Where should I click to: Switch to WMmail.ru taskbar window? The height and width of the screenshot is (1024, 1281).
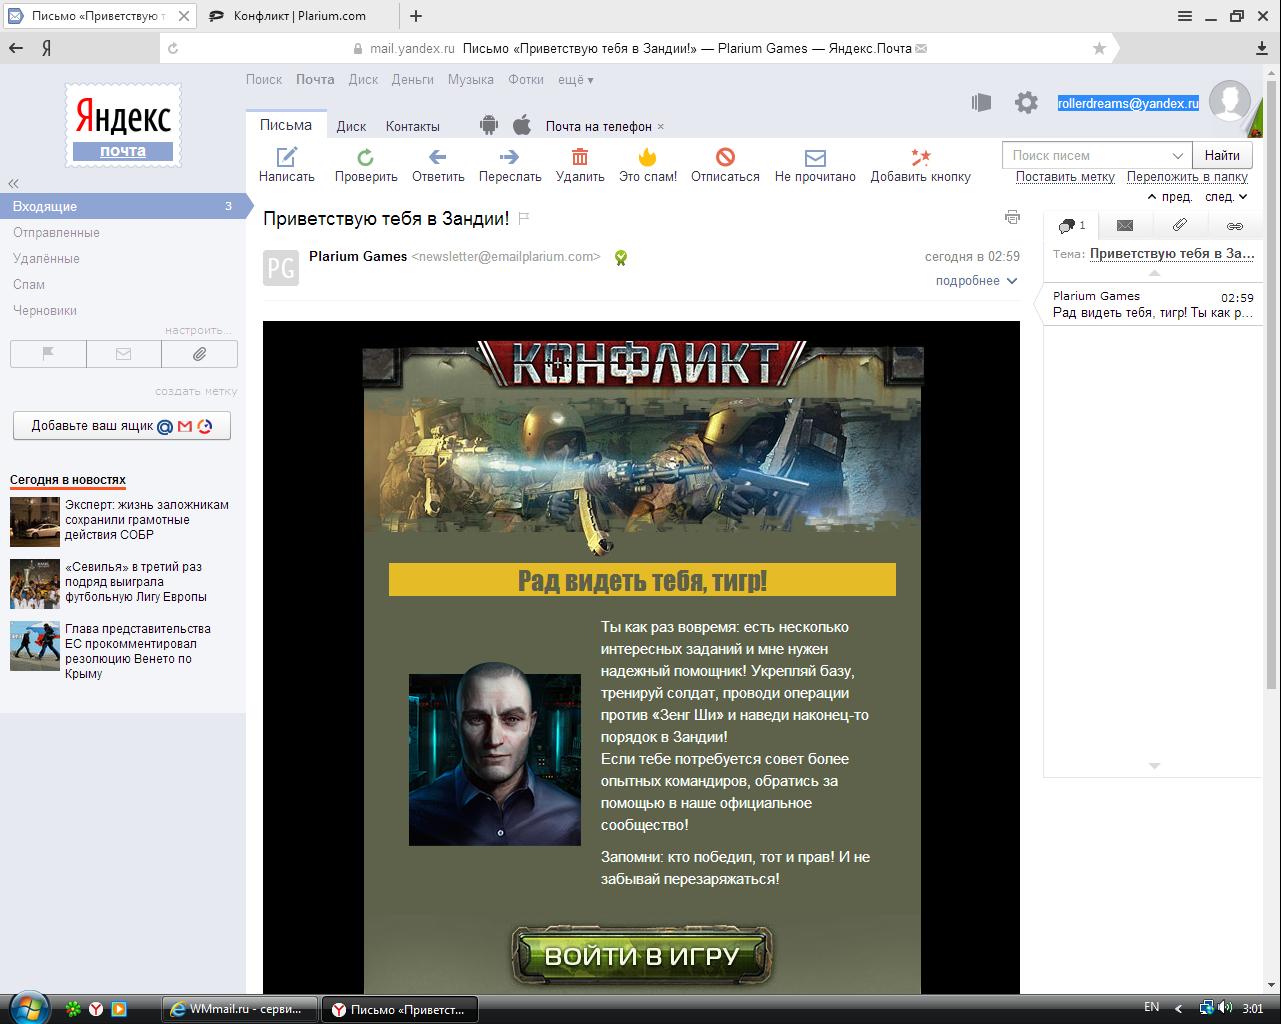pyautogui.click(x=240, y=1009)
